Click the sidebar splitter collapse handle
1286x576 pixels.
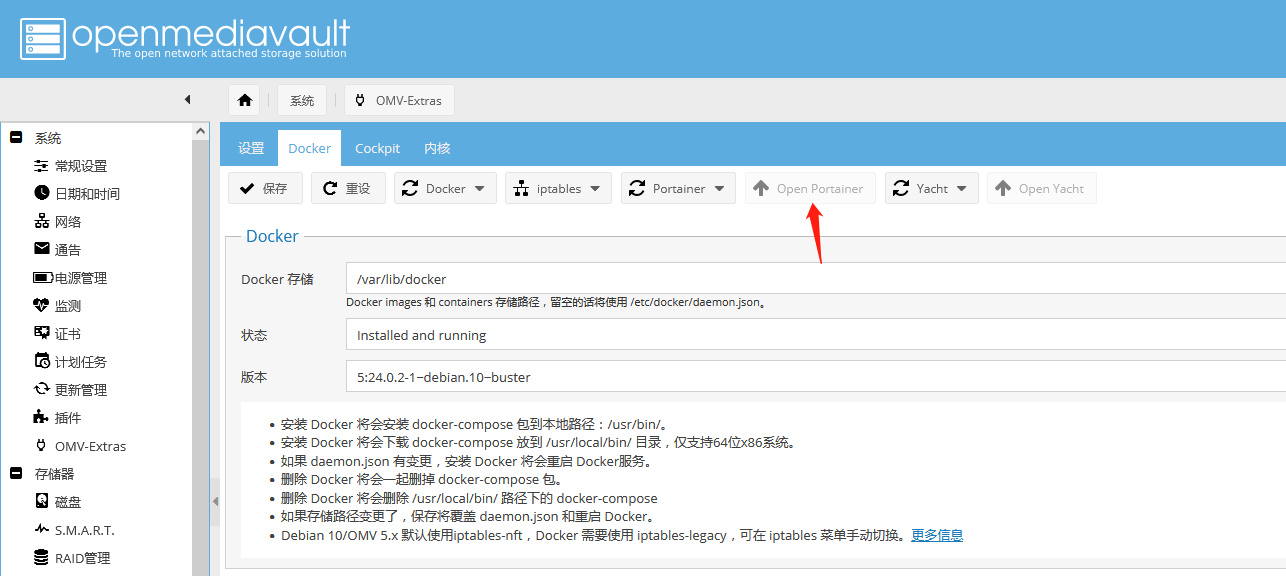click(215, 502)
